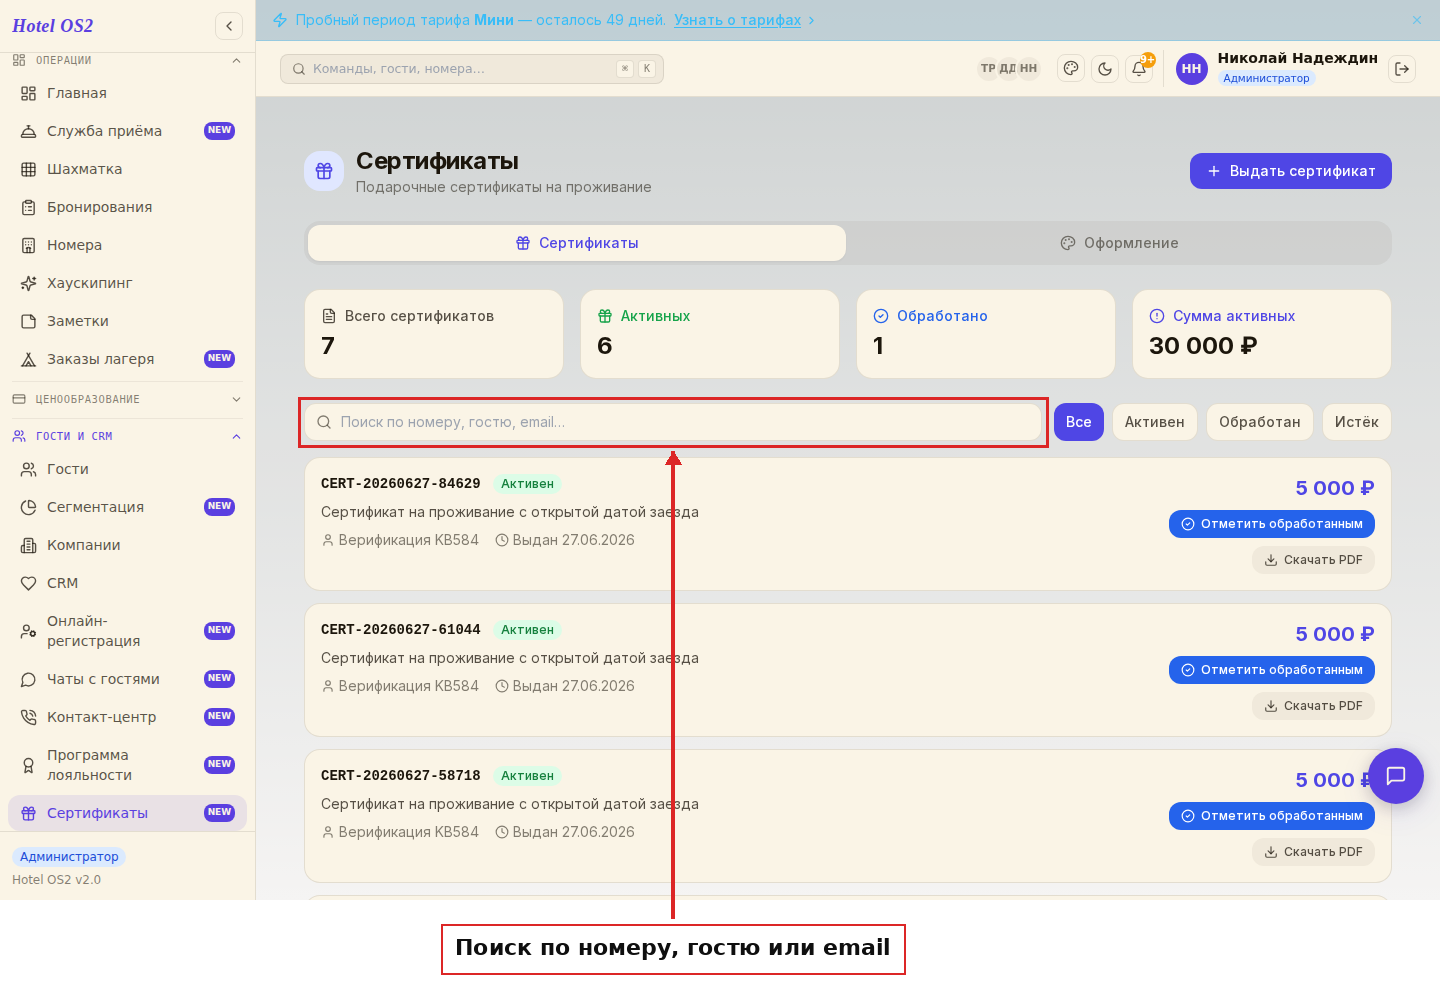Image resolution: width=1440 pixels, height=998 pixels.
Task: Open Номера in the sidebar
Action: point(127,245)
